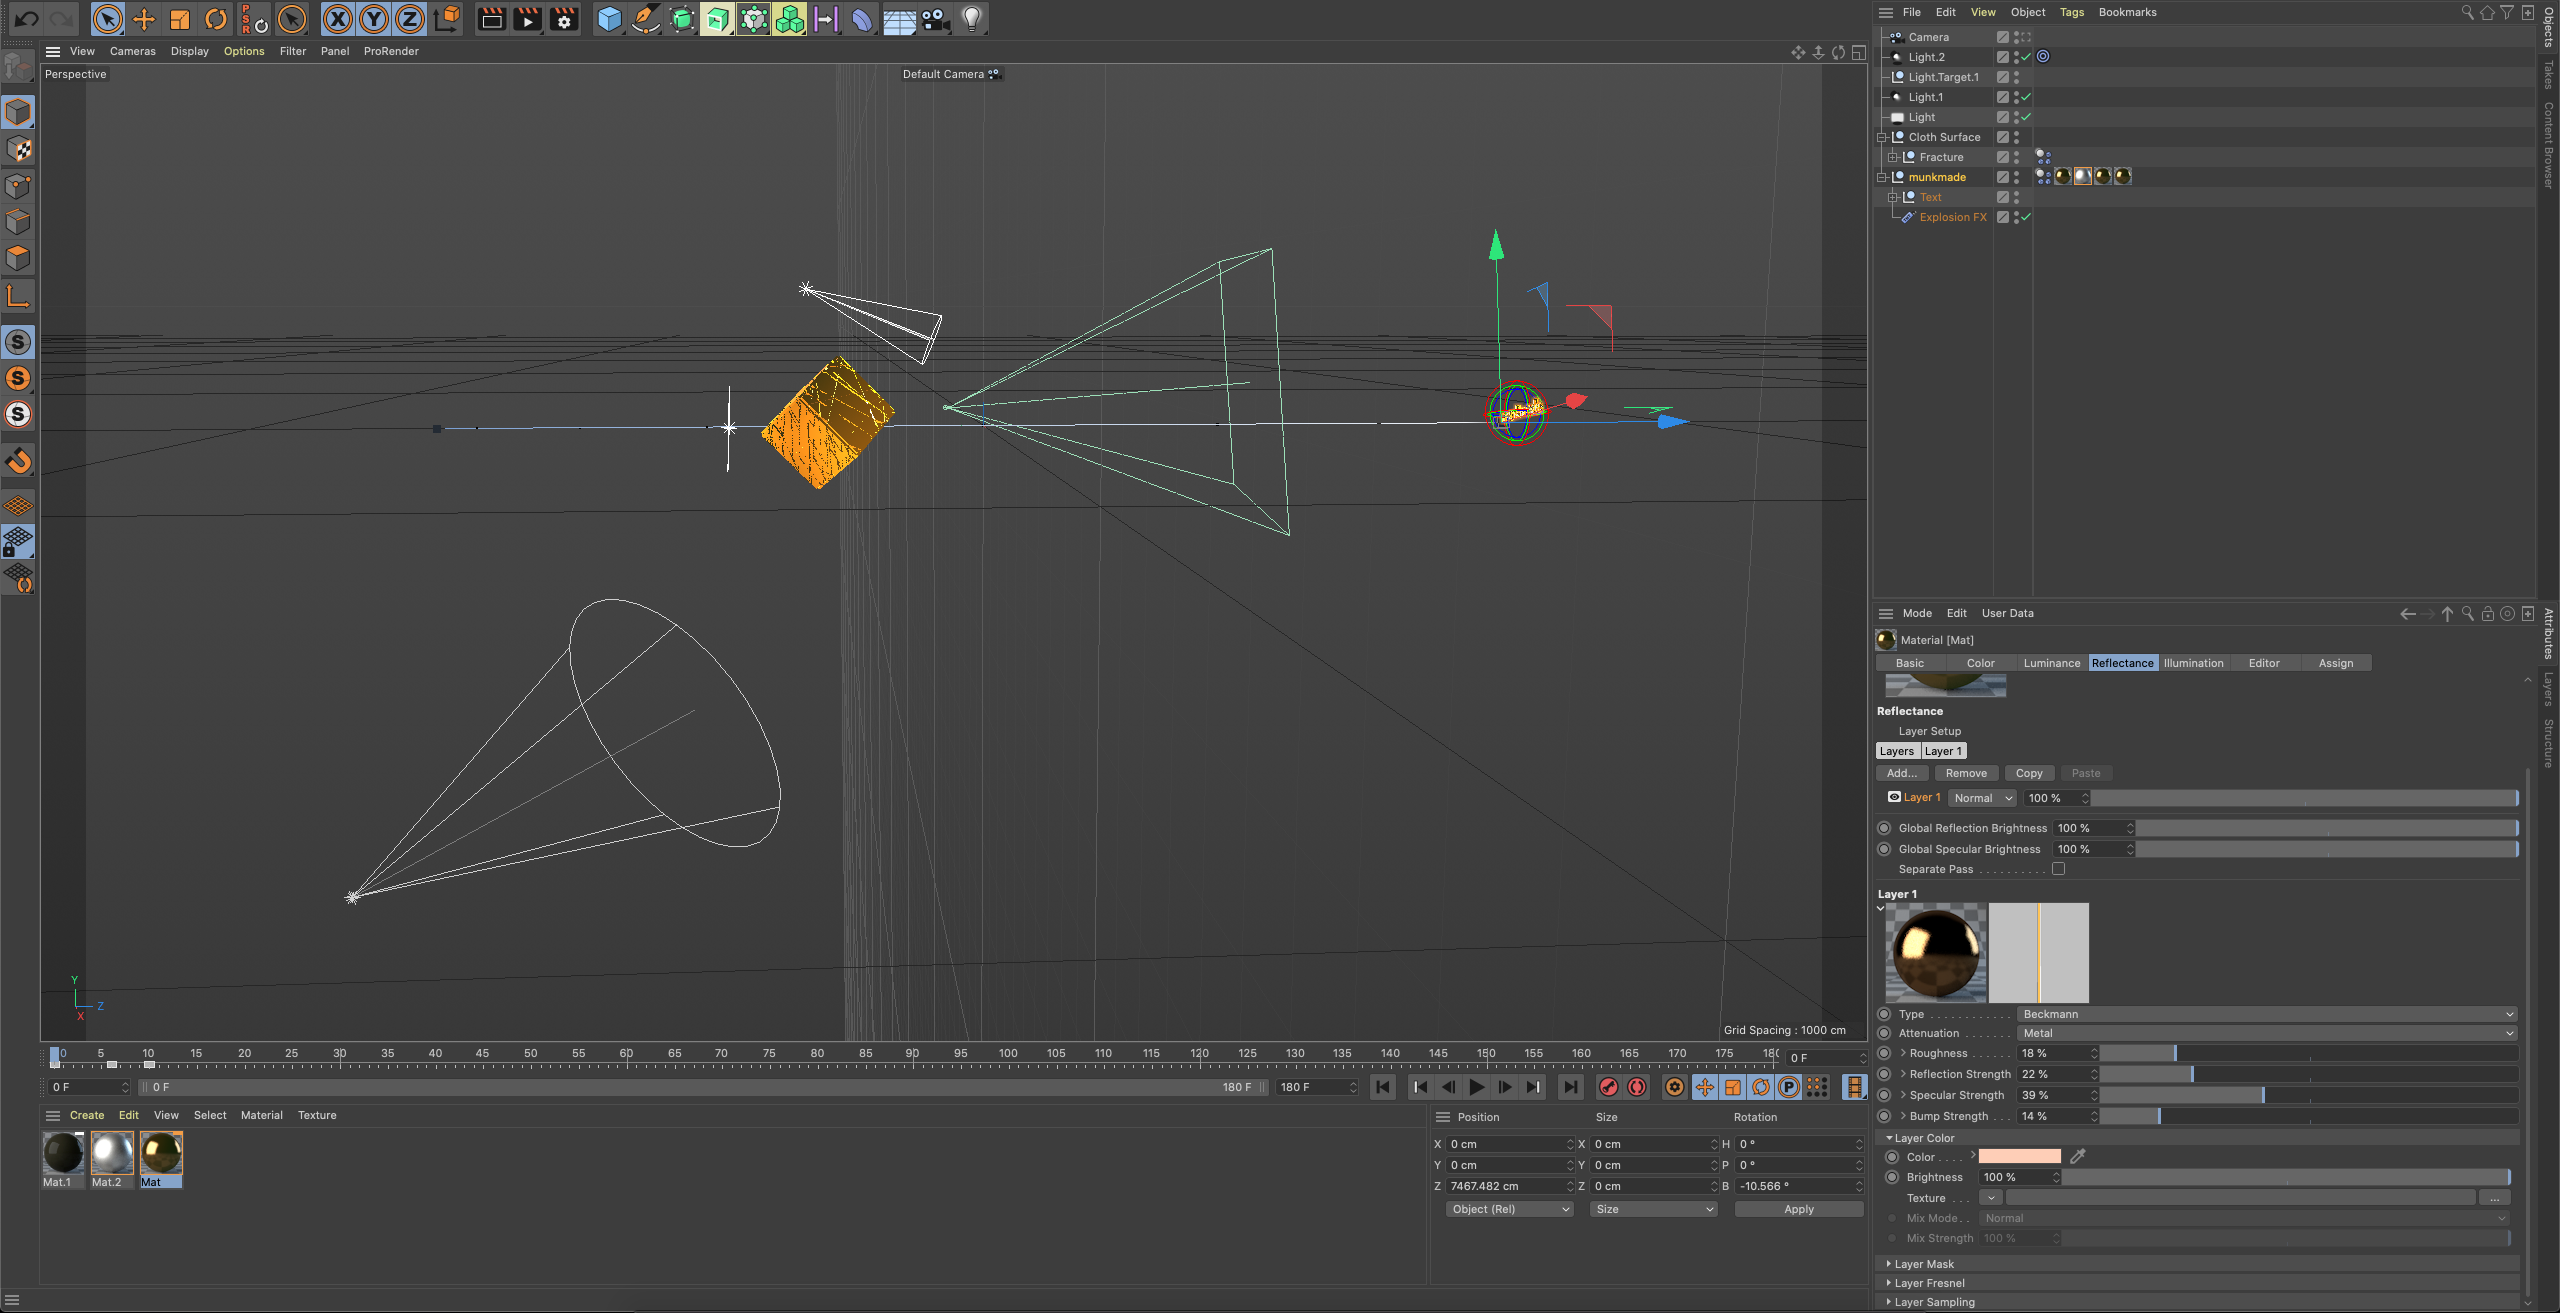The width and height of the screenshot is (2560, 1313).
Task: Click the Copy button in Layer Setup
Action: (2030, 773)
